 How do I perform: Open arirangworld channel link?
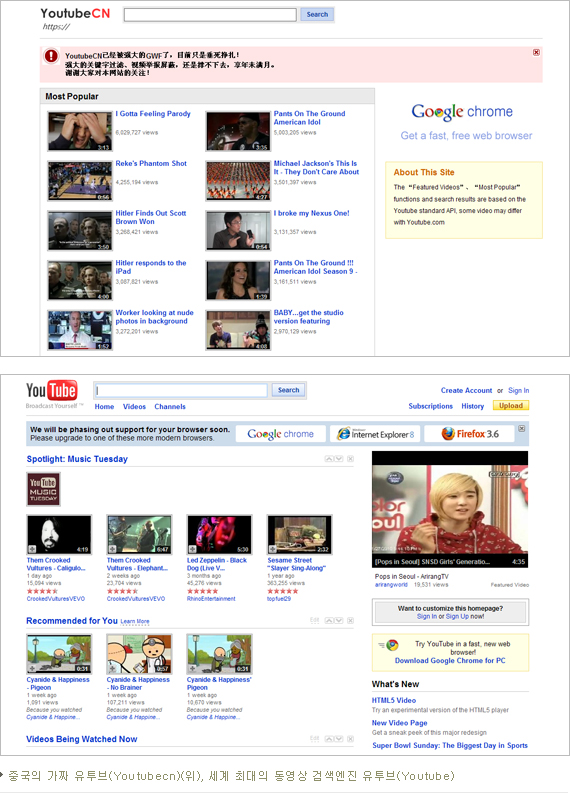[x=391, y=585]
